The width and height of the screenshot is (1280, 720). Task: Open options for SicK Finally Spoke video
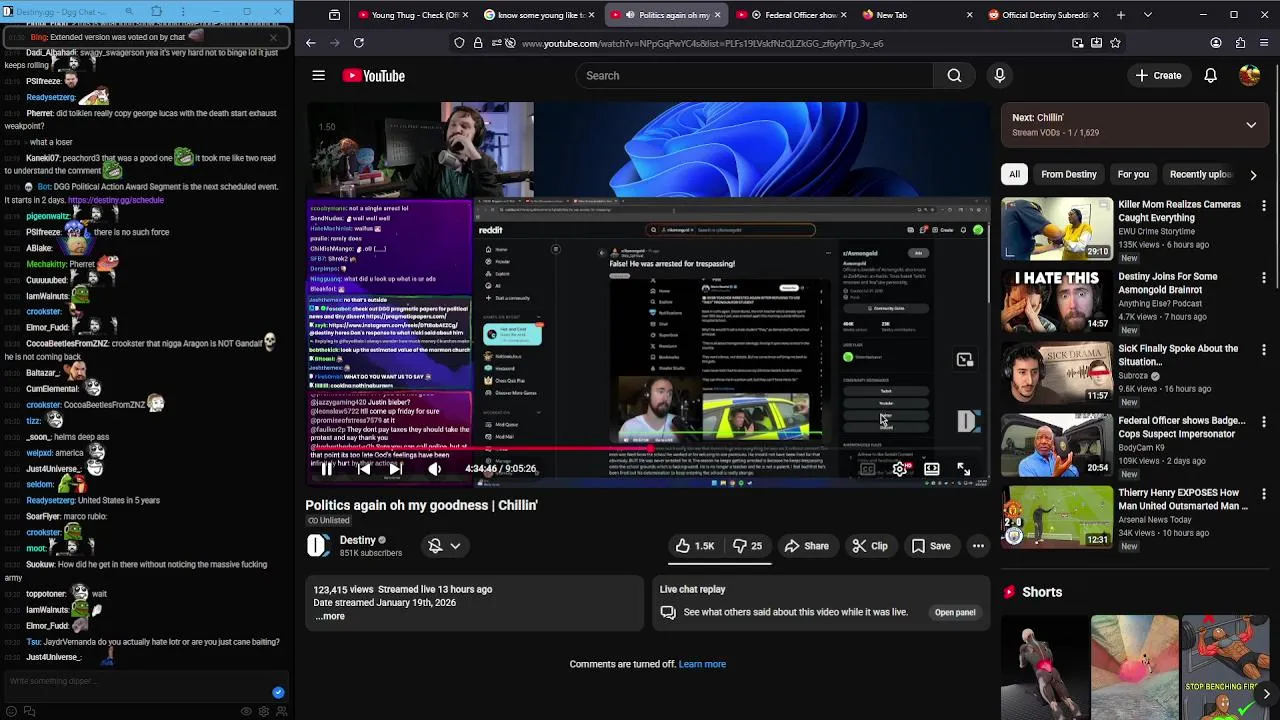click(x=1264, y=350)
